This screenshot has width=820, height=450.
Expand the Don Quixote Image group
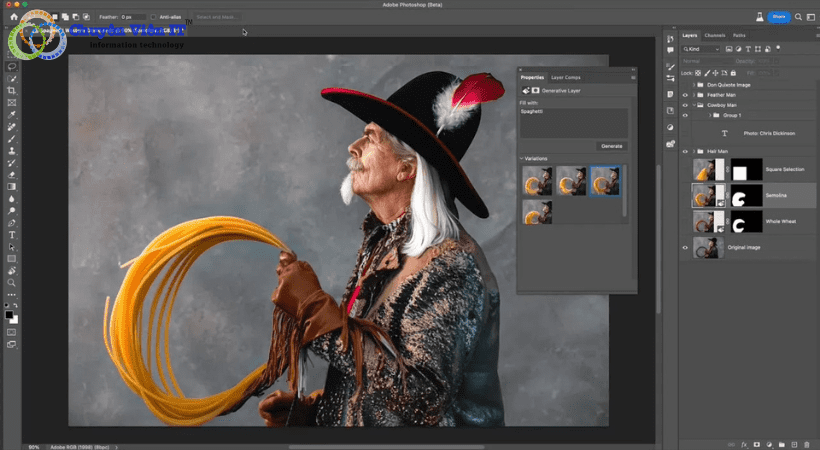click(x=695, y=84)
